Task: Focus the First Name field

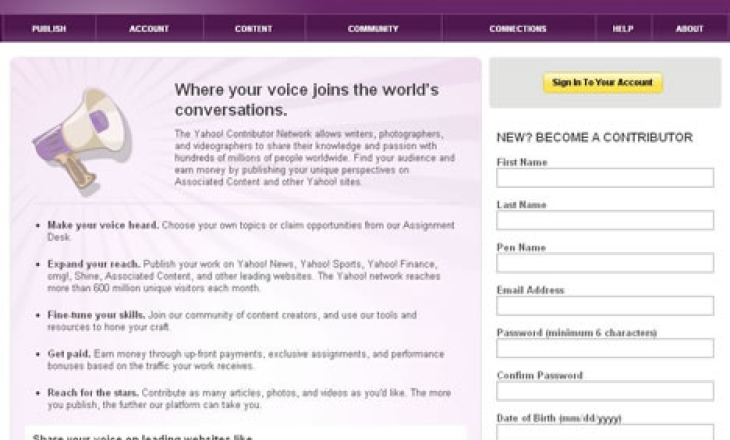Action: 605,178
